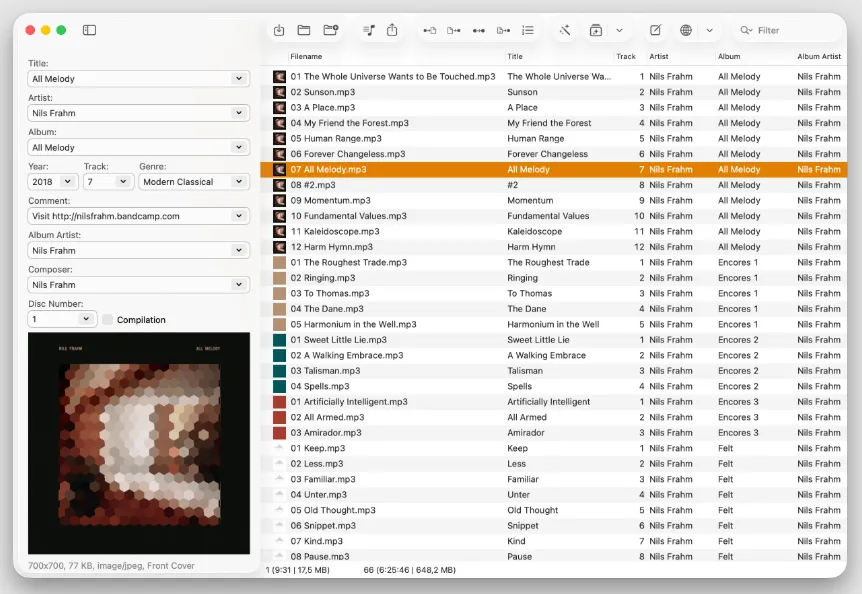Click the share/export toolbar icon
Viewport: 862px width, 594px height.
coord(392,30)
